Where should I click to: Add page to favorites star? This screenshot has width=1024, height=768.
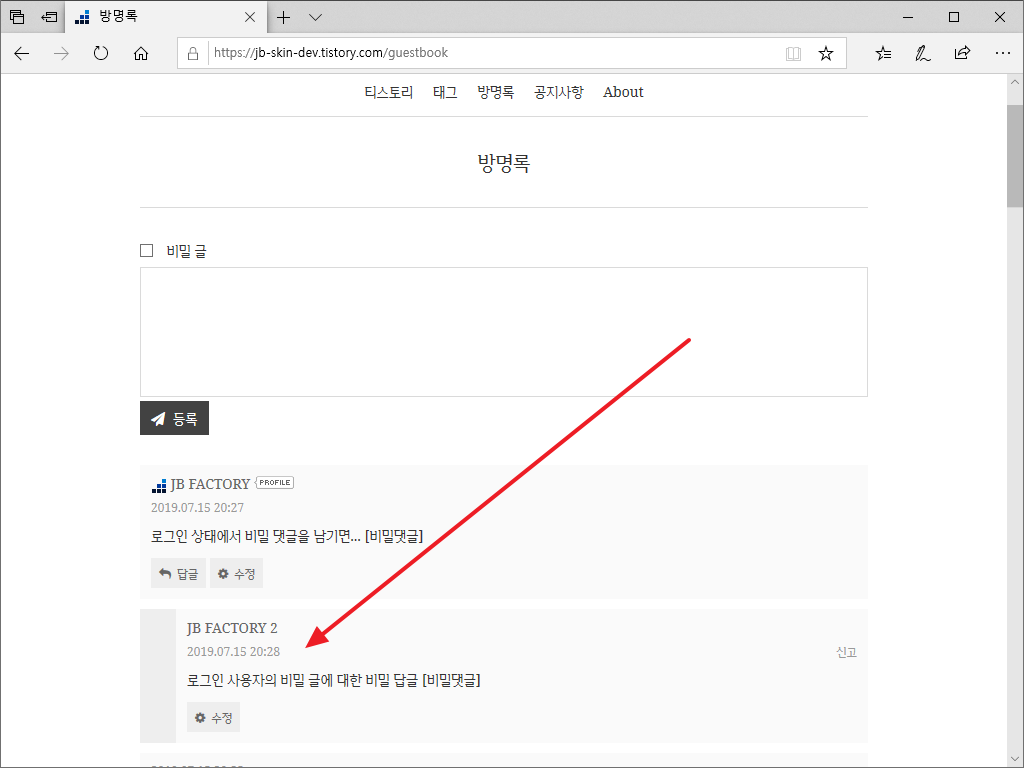(x=825, y=54)
